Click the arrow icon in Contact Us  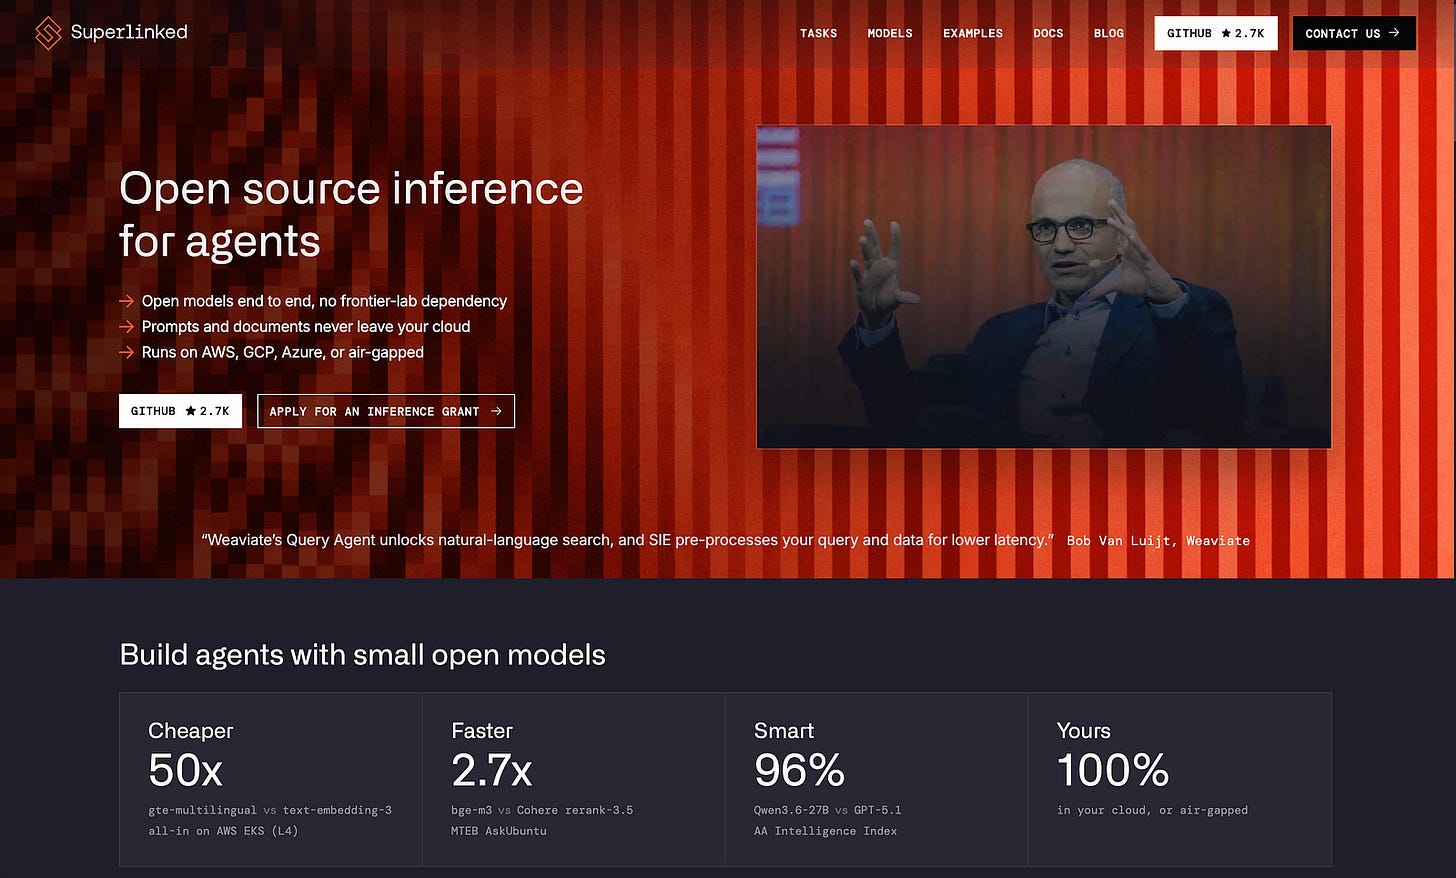click(1394, 33)
